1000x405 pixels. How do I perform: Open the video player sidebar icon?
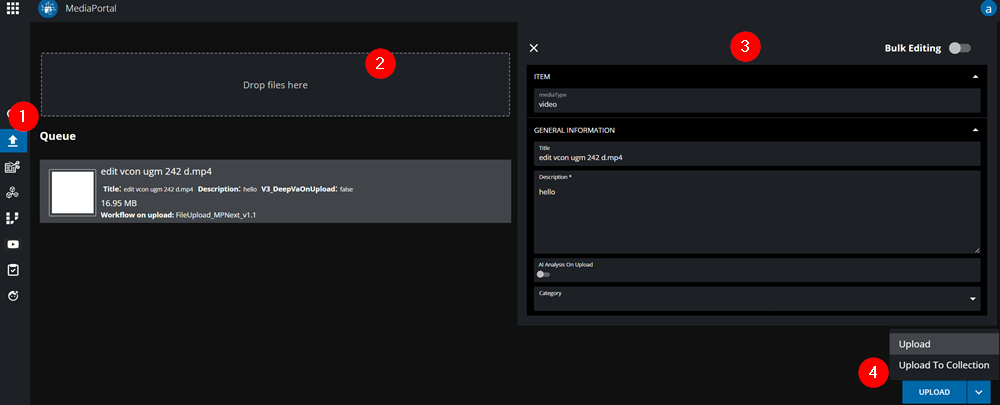click(14, 244)
